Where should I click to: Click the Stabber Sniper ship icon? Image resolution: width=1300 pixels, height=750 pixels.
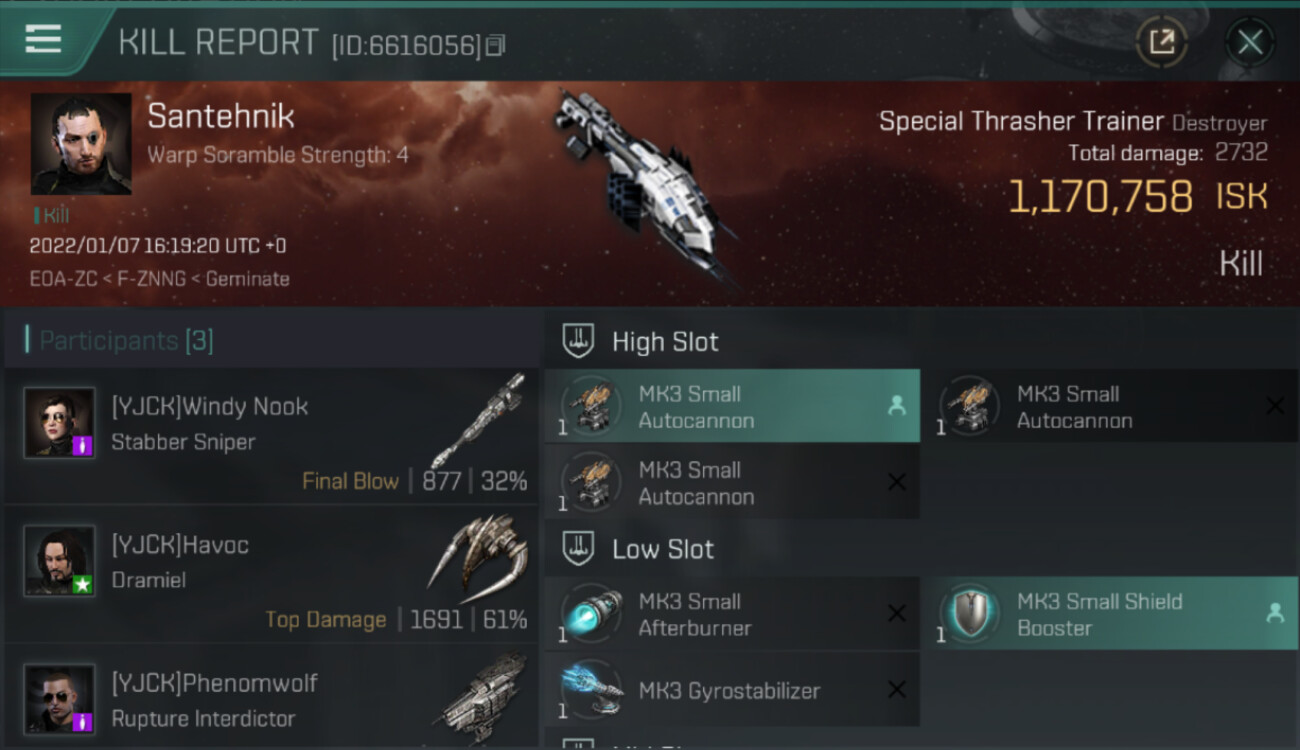[479, 418]
